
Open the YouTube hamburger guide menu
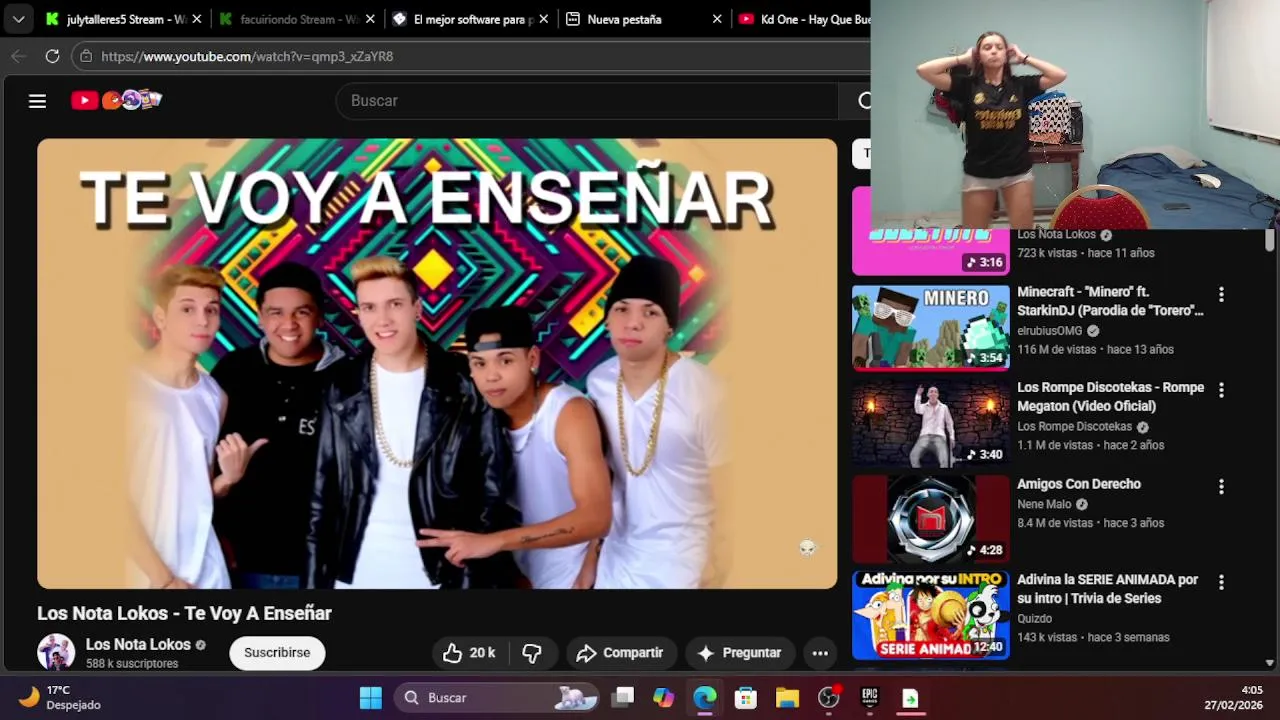tap(37, 100)
